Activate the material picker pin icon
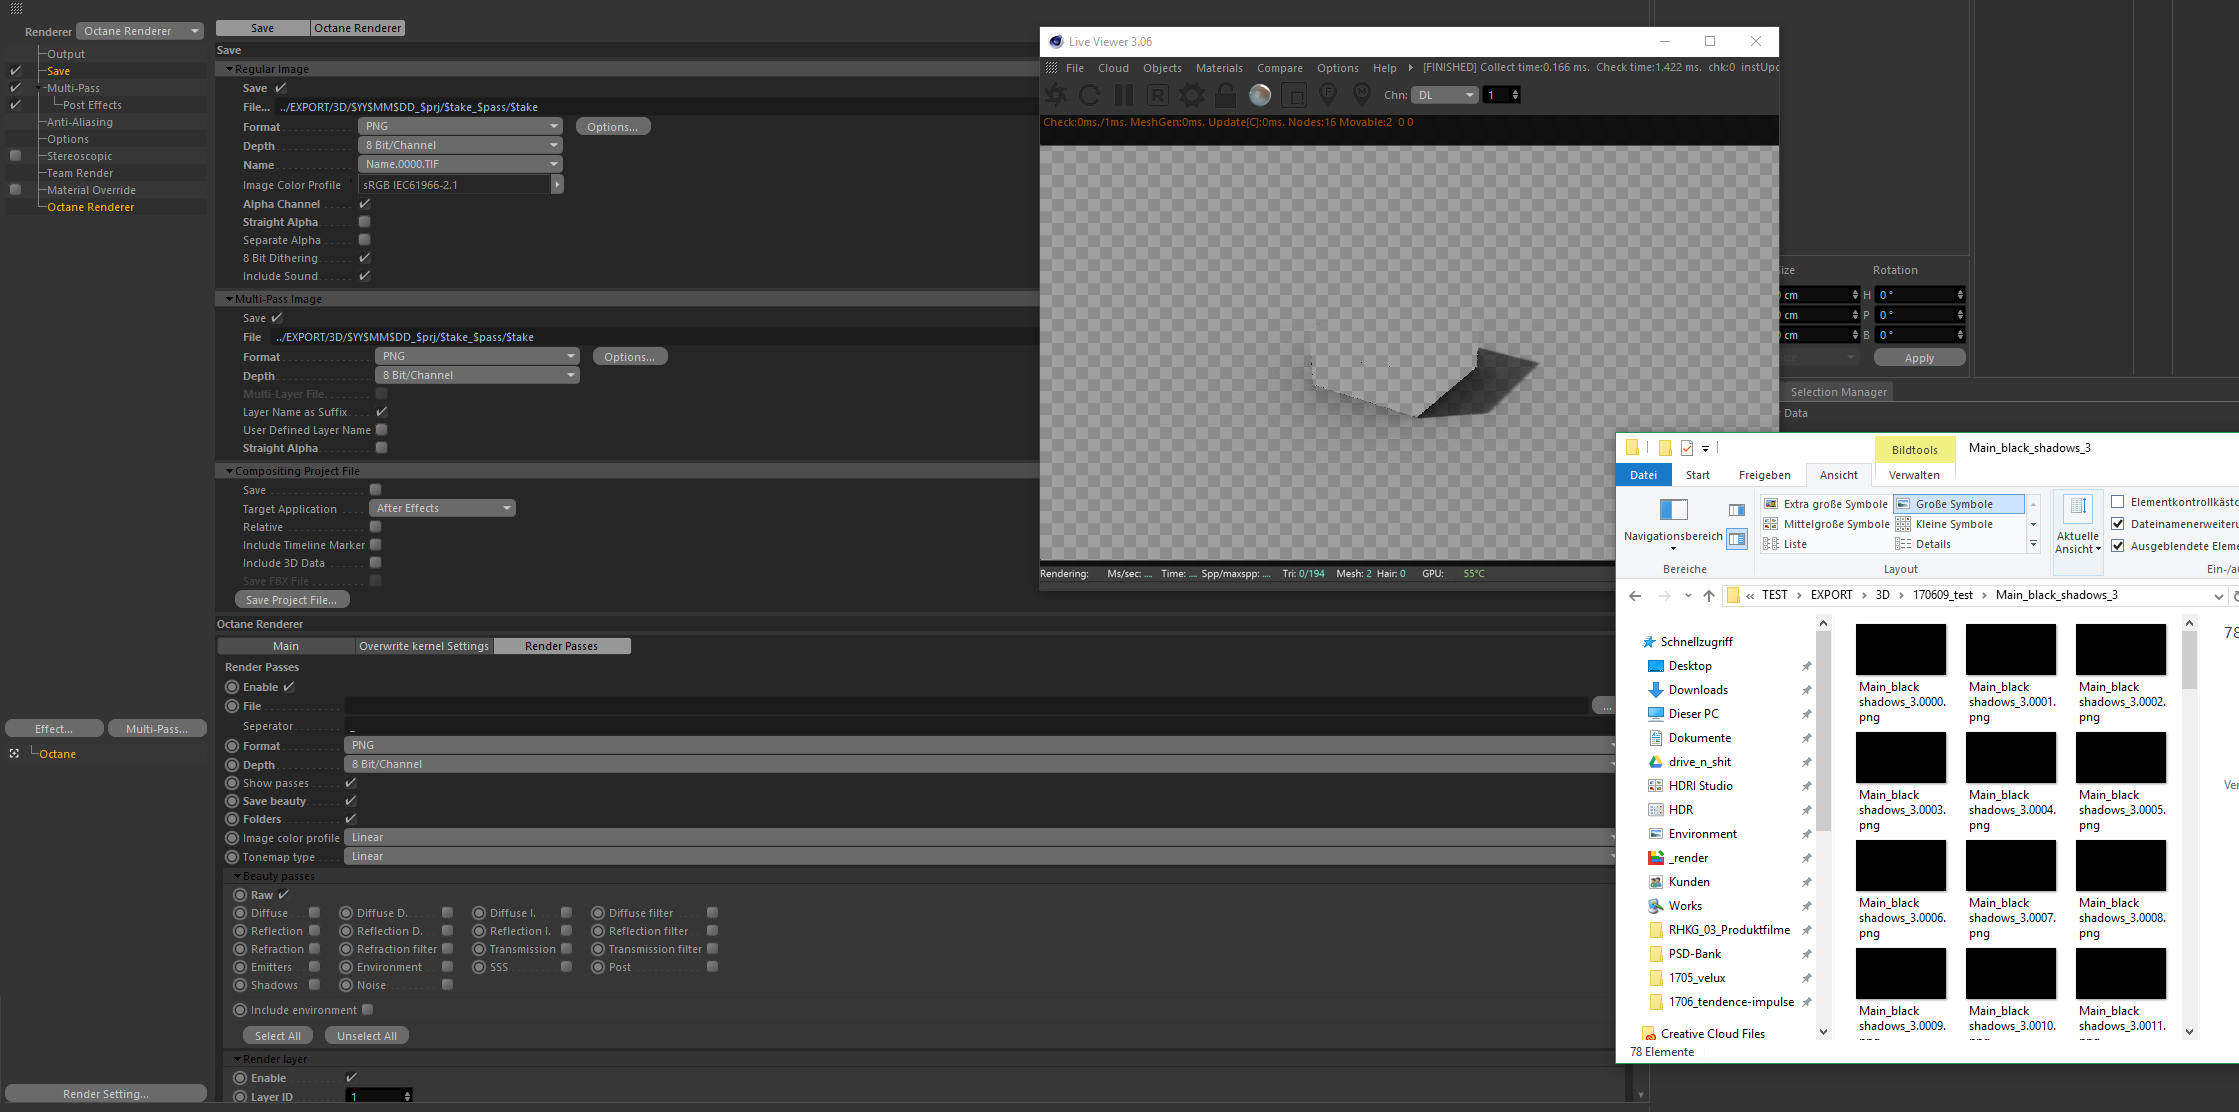The image size is (2239, 1112). (x=1362, y=95)
